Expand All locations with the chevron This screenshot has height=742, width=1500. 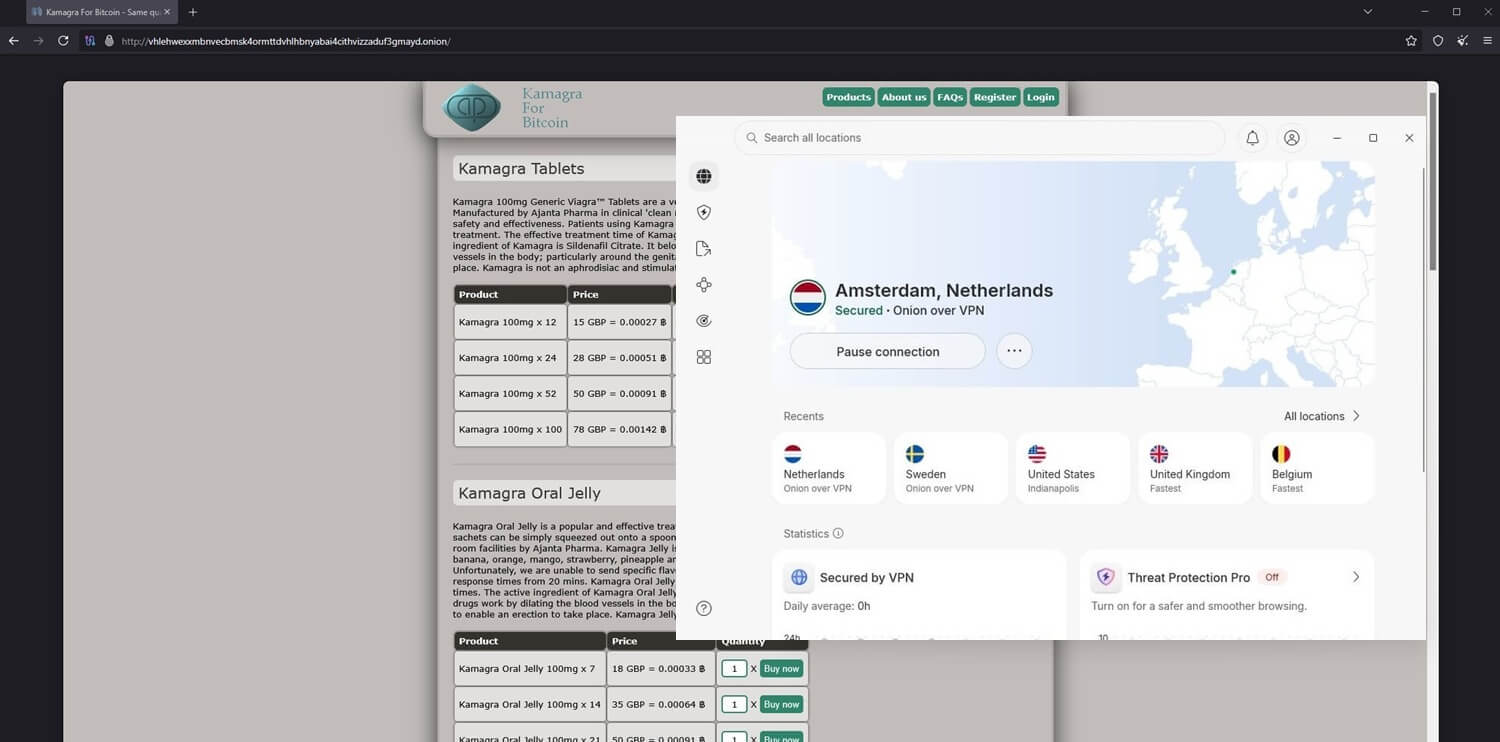click(x=1356, y=416)
